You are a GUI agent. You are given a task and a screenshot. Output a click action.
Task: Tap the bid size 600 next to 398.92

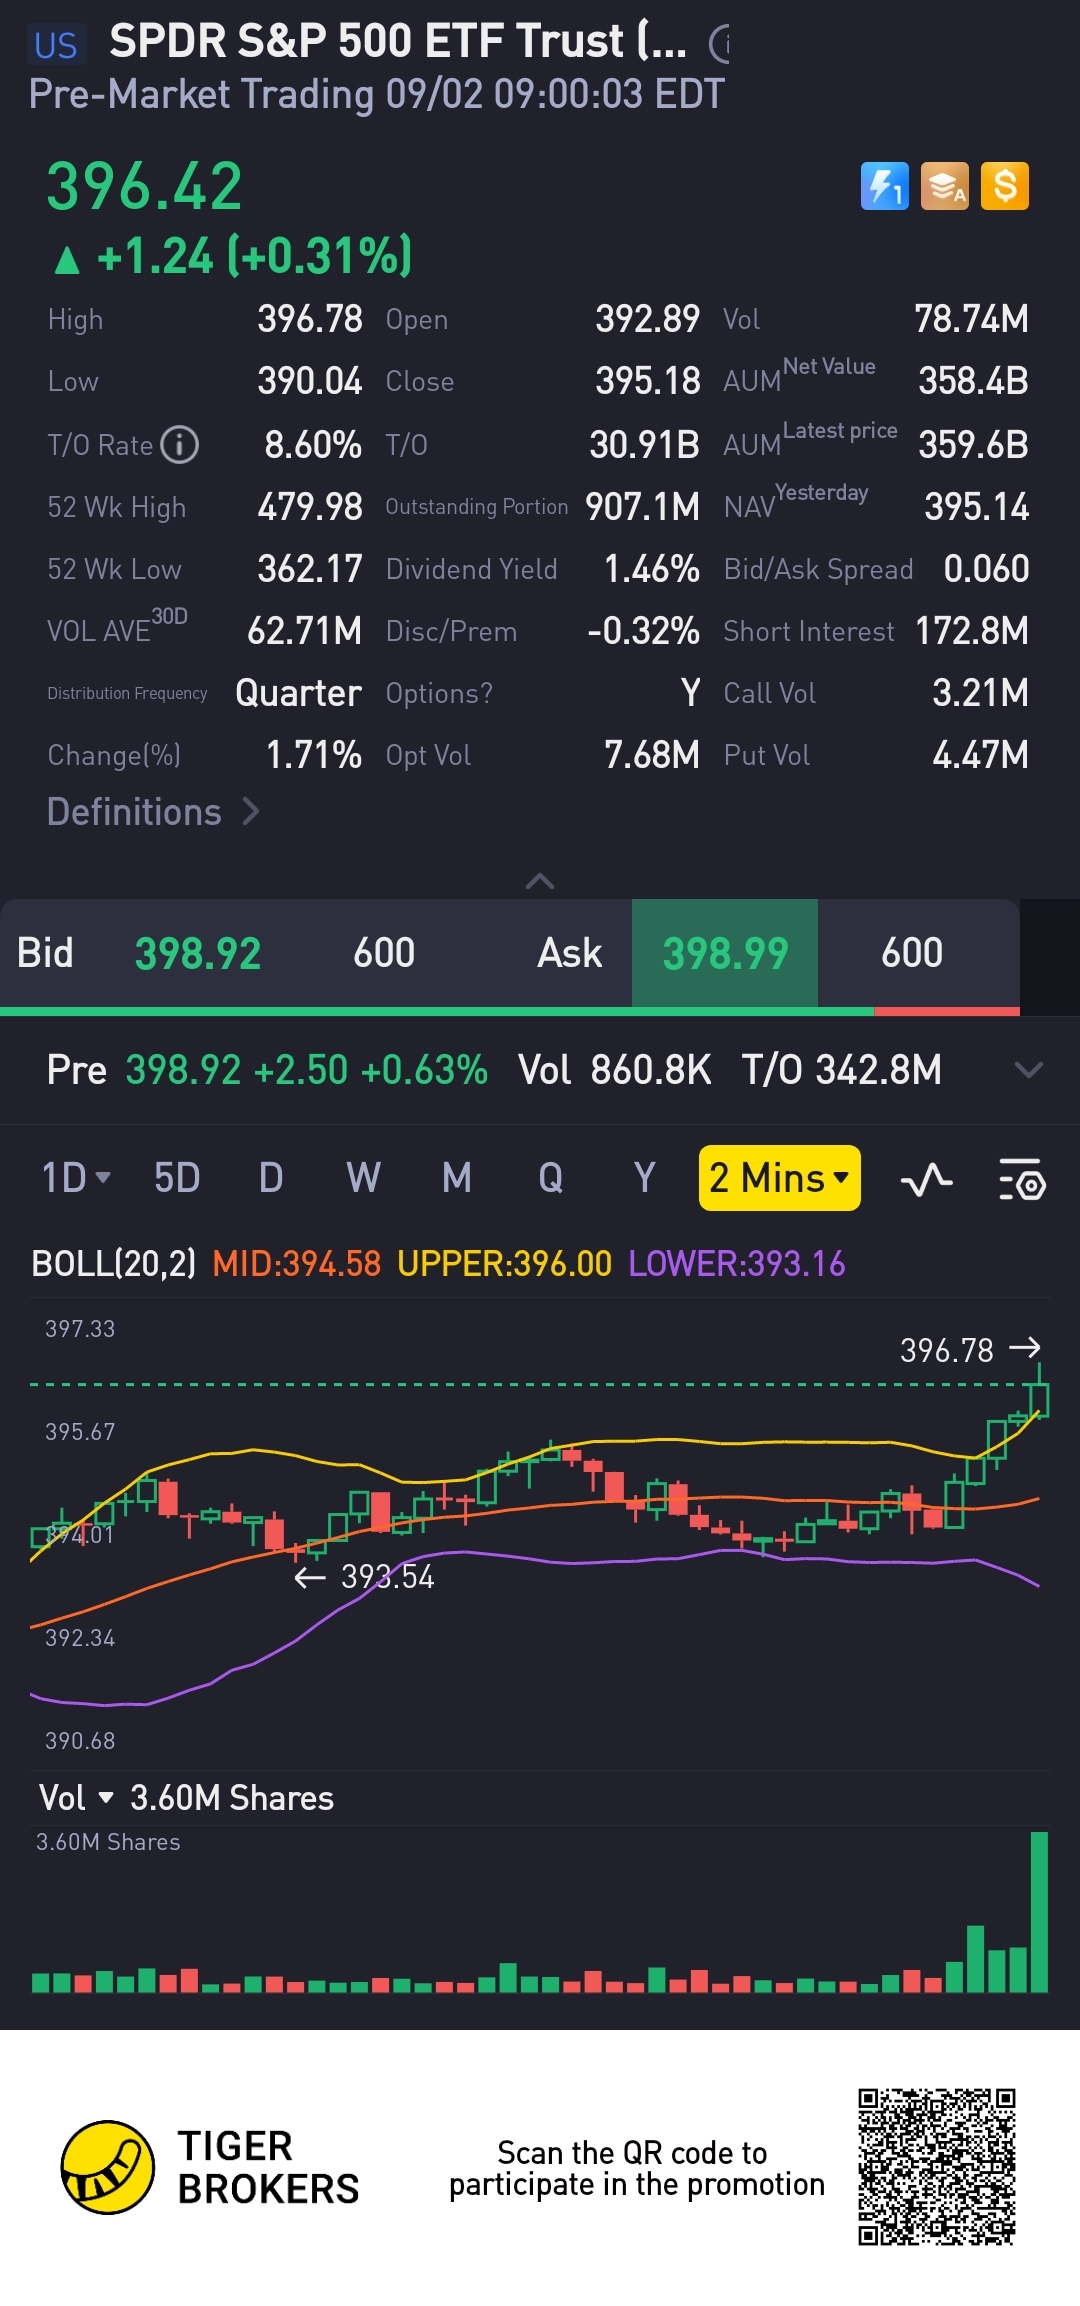pyautogui.click(x=384, y=953)
